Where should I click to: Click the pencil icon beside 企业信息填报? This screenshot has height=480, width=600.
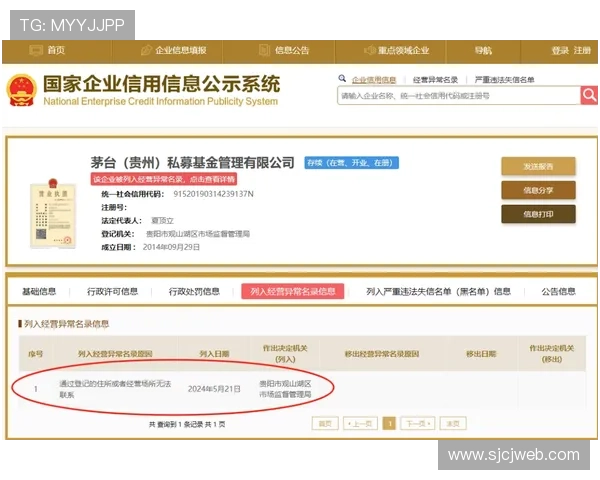tap(146, 50)
